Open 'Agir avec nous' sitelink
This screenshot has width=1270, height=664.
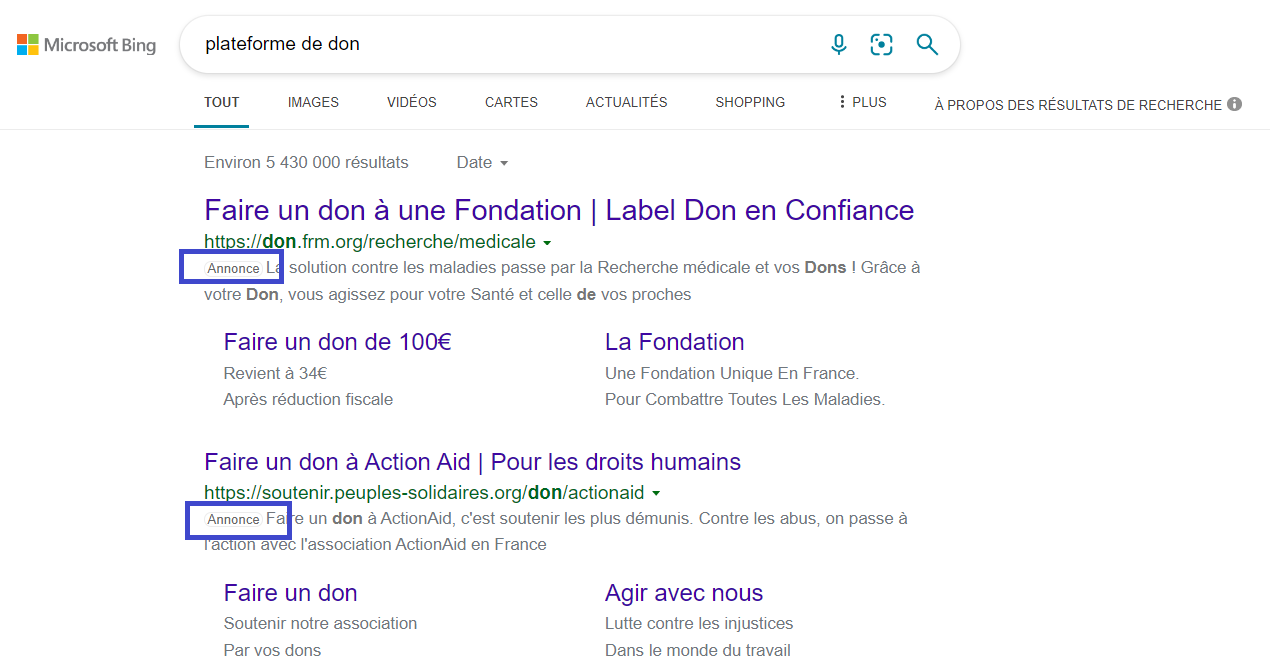click(x=684, y=593)
